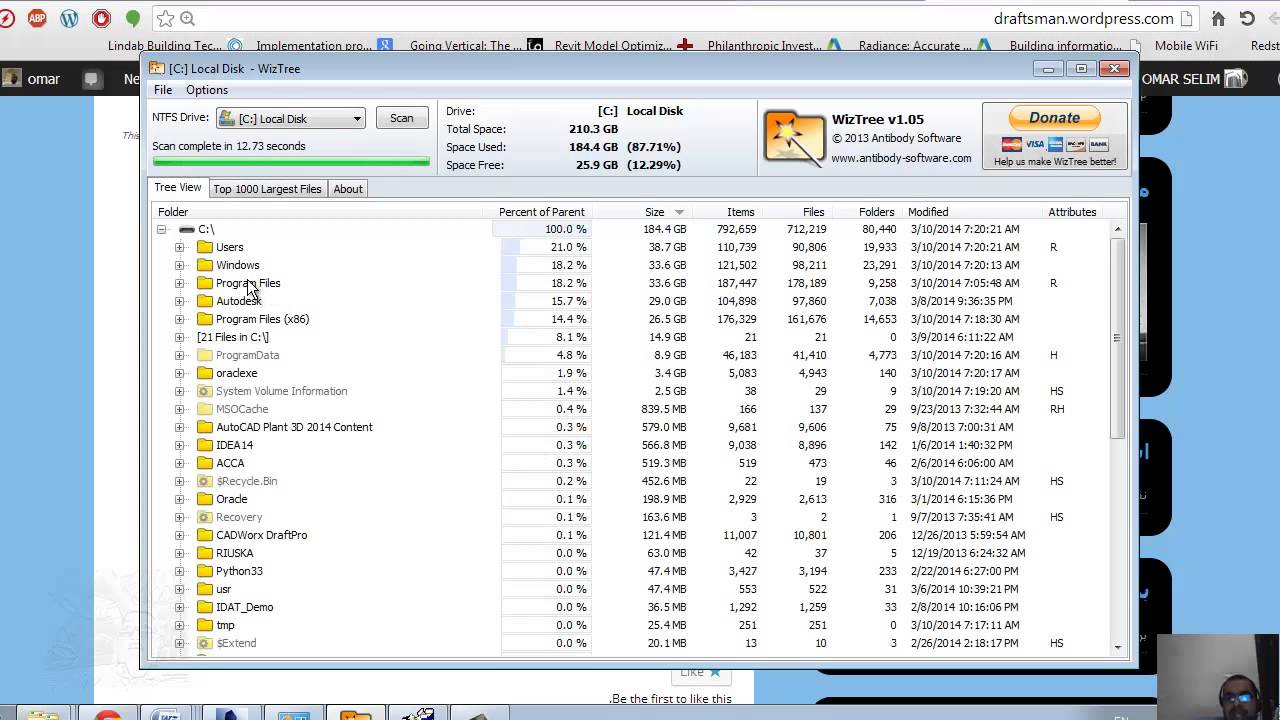Click the ACCA folder icon
This screenshot has width=1280, height=720.
(205, 463)
